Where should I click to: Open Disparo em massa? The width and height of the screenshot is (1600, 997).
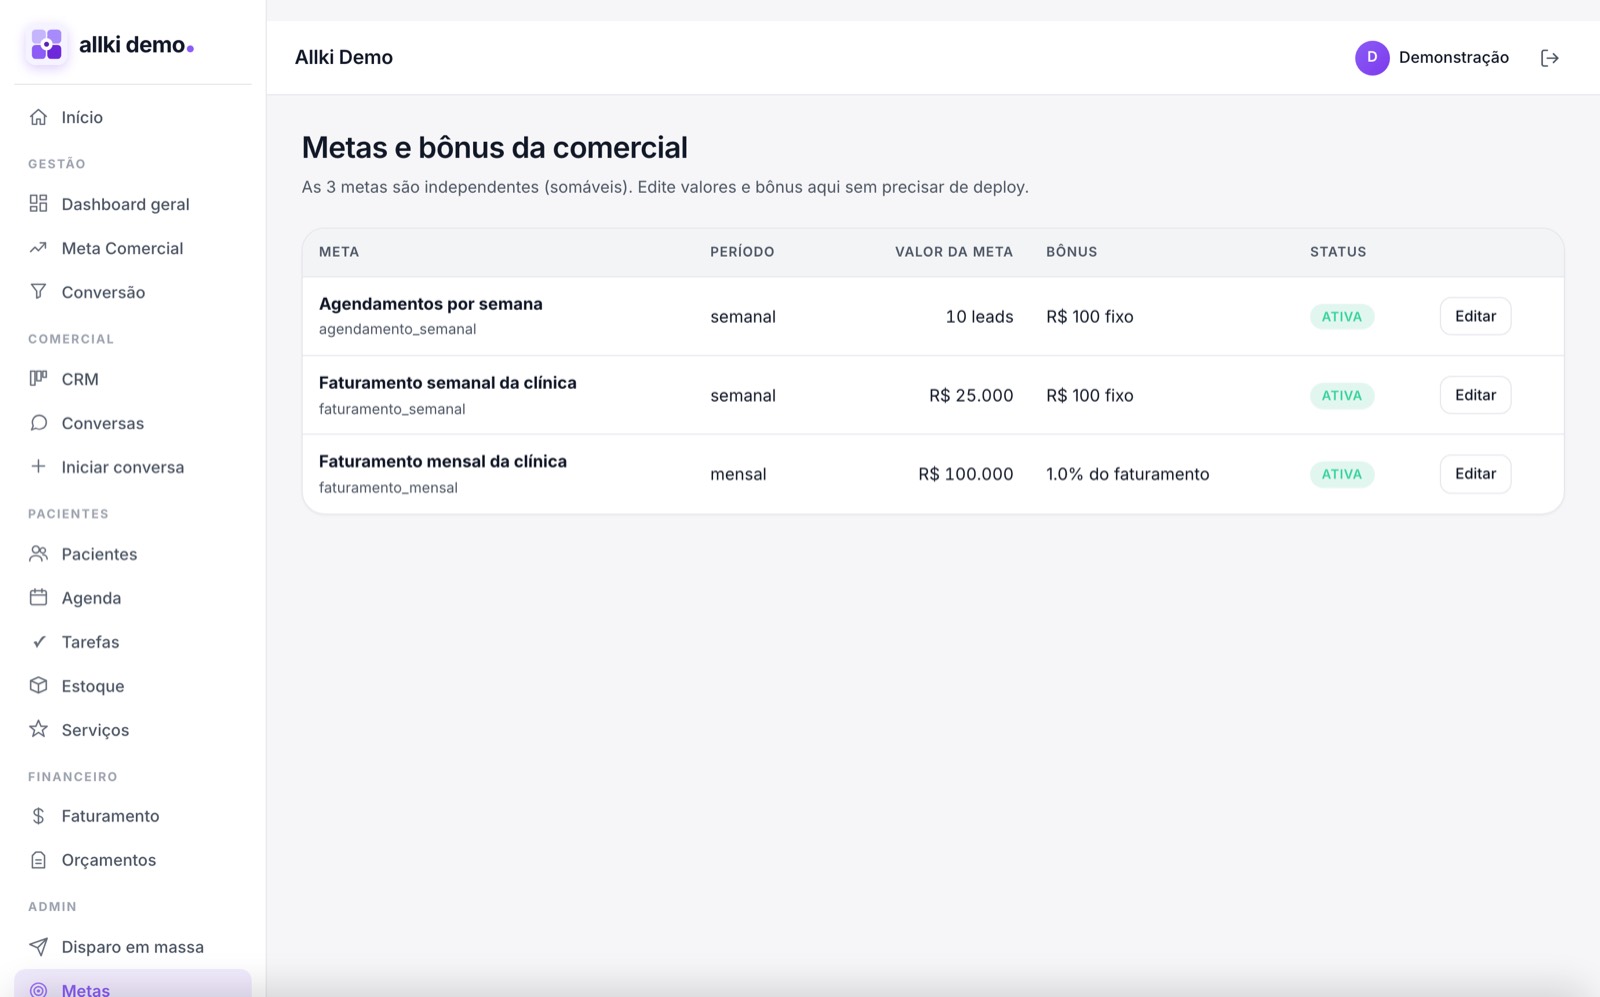133,947
